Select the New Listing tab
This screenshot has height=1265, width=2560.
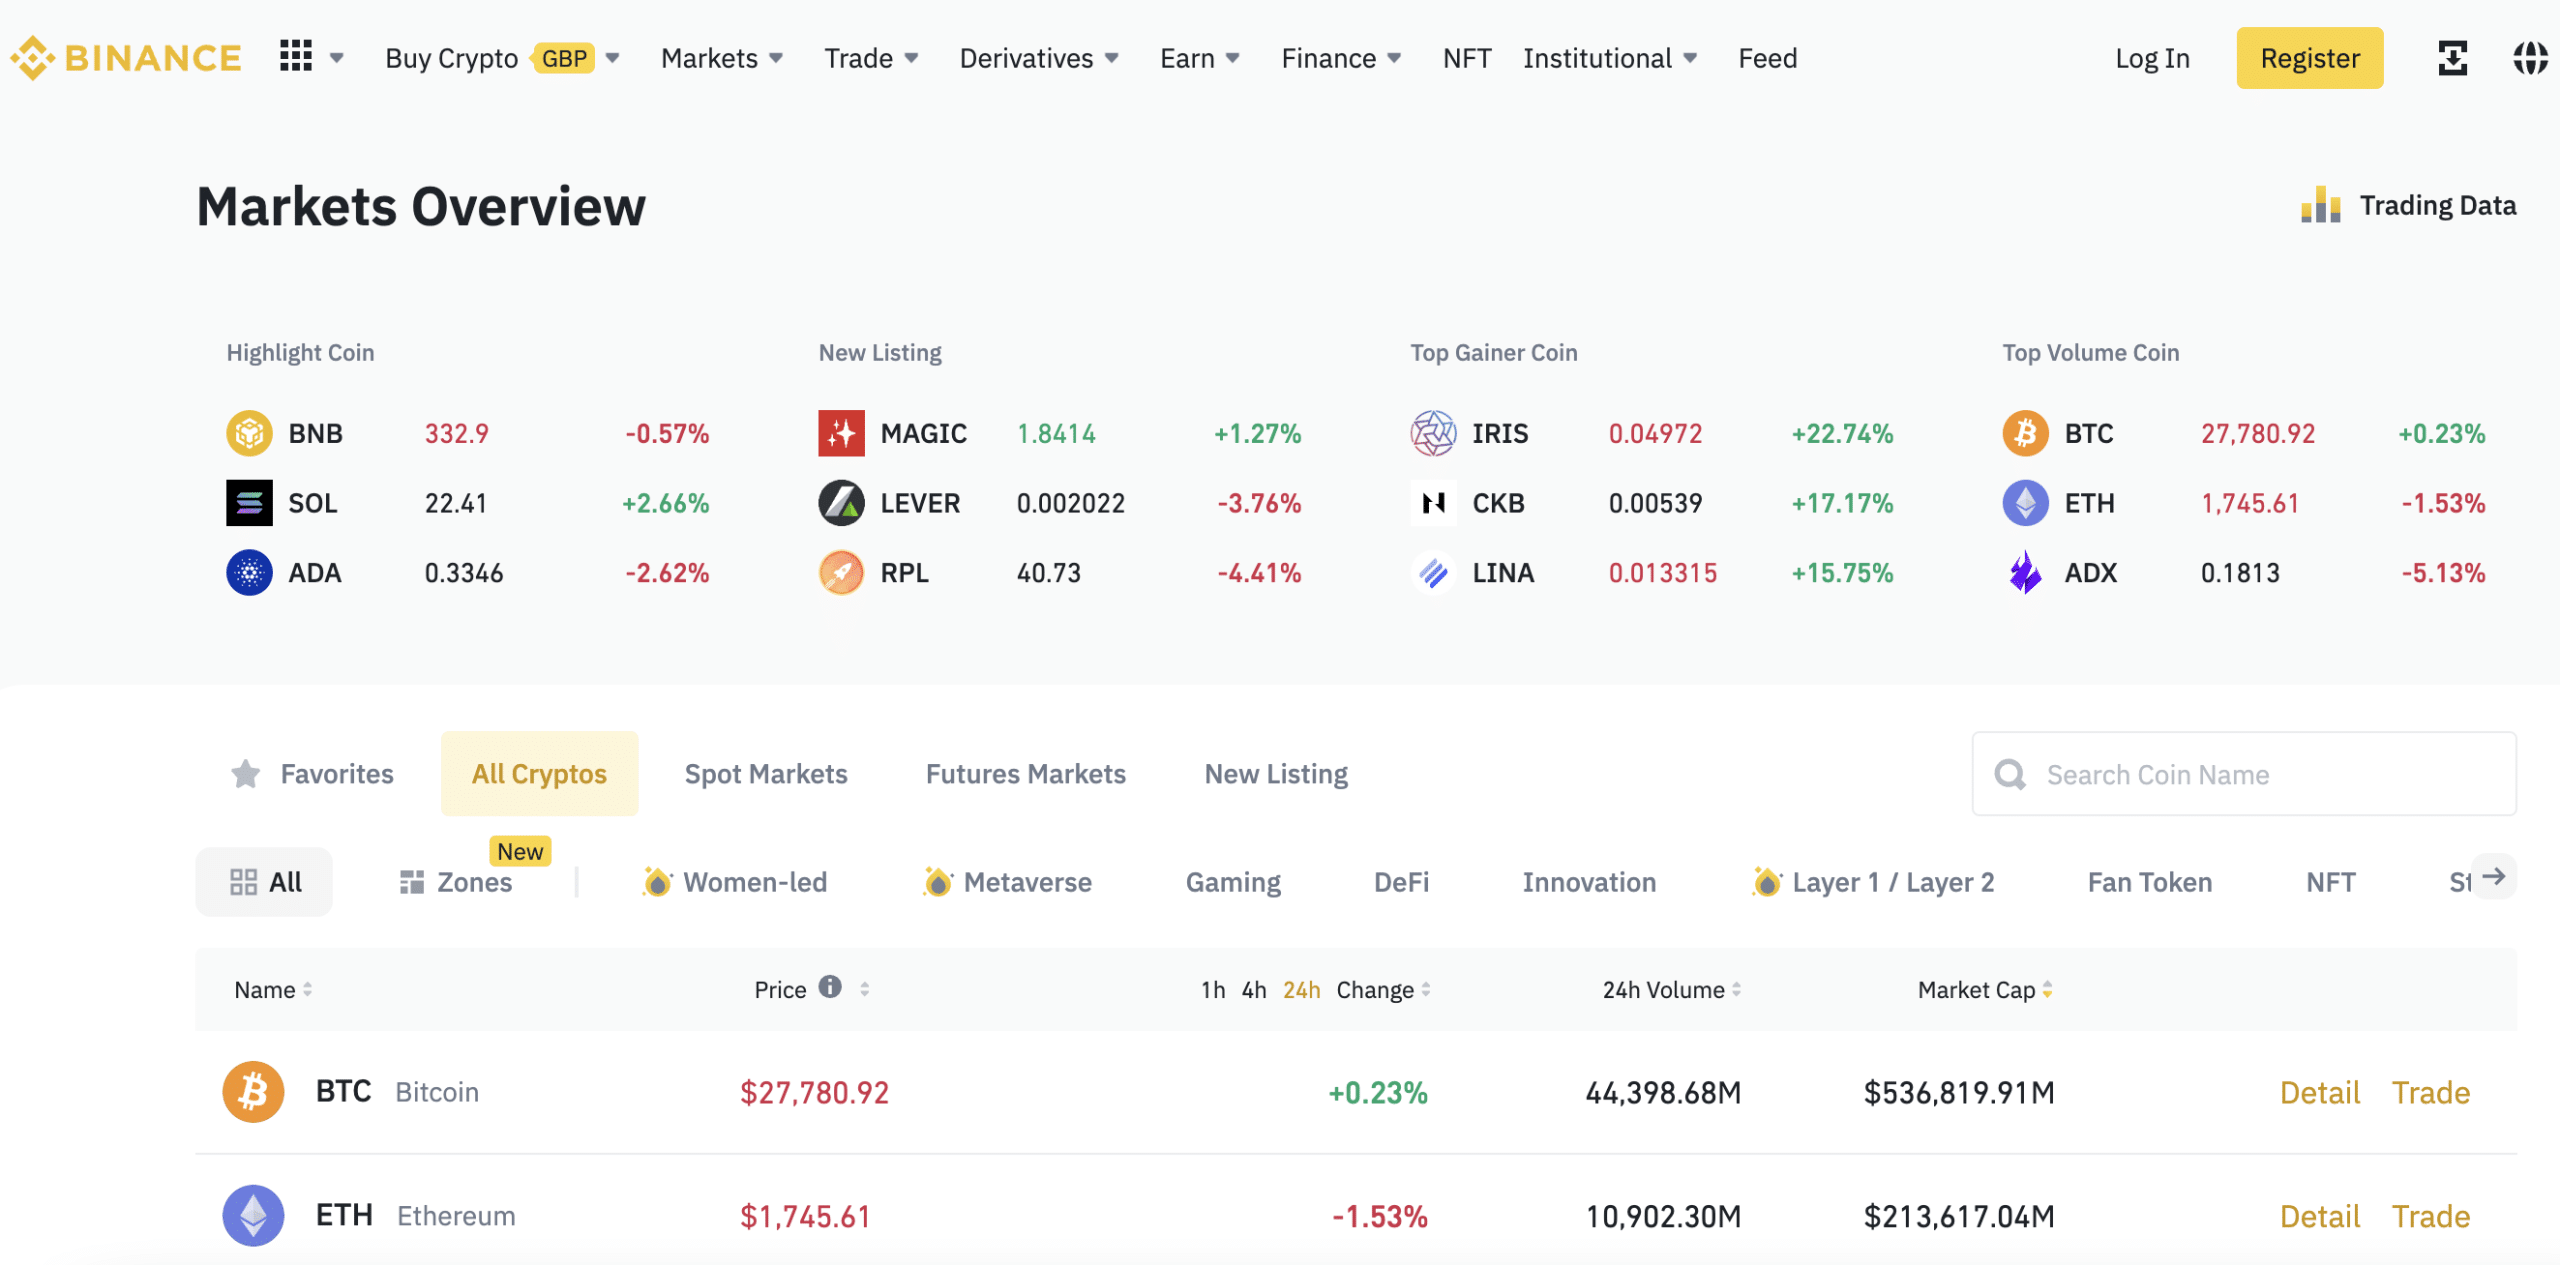(1275, 774)
